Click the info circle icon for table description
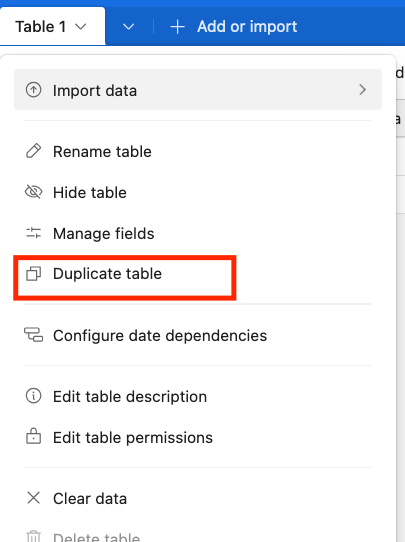This screenshot has height=542, width=405. (x=34, y=396)
